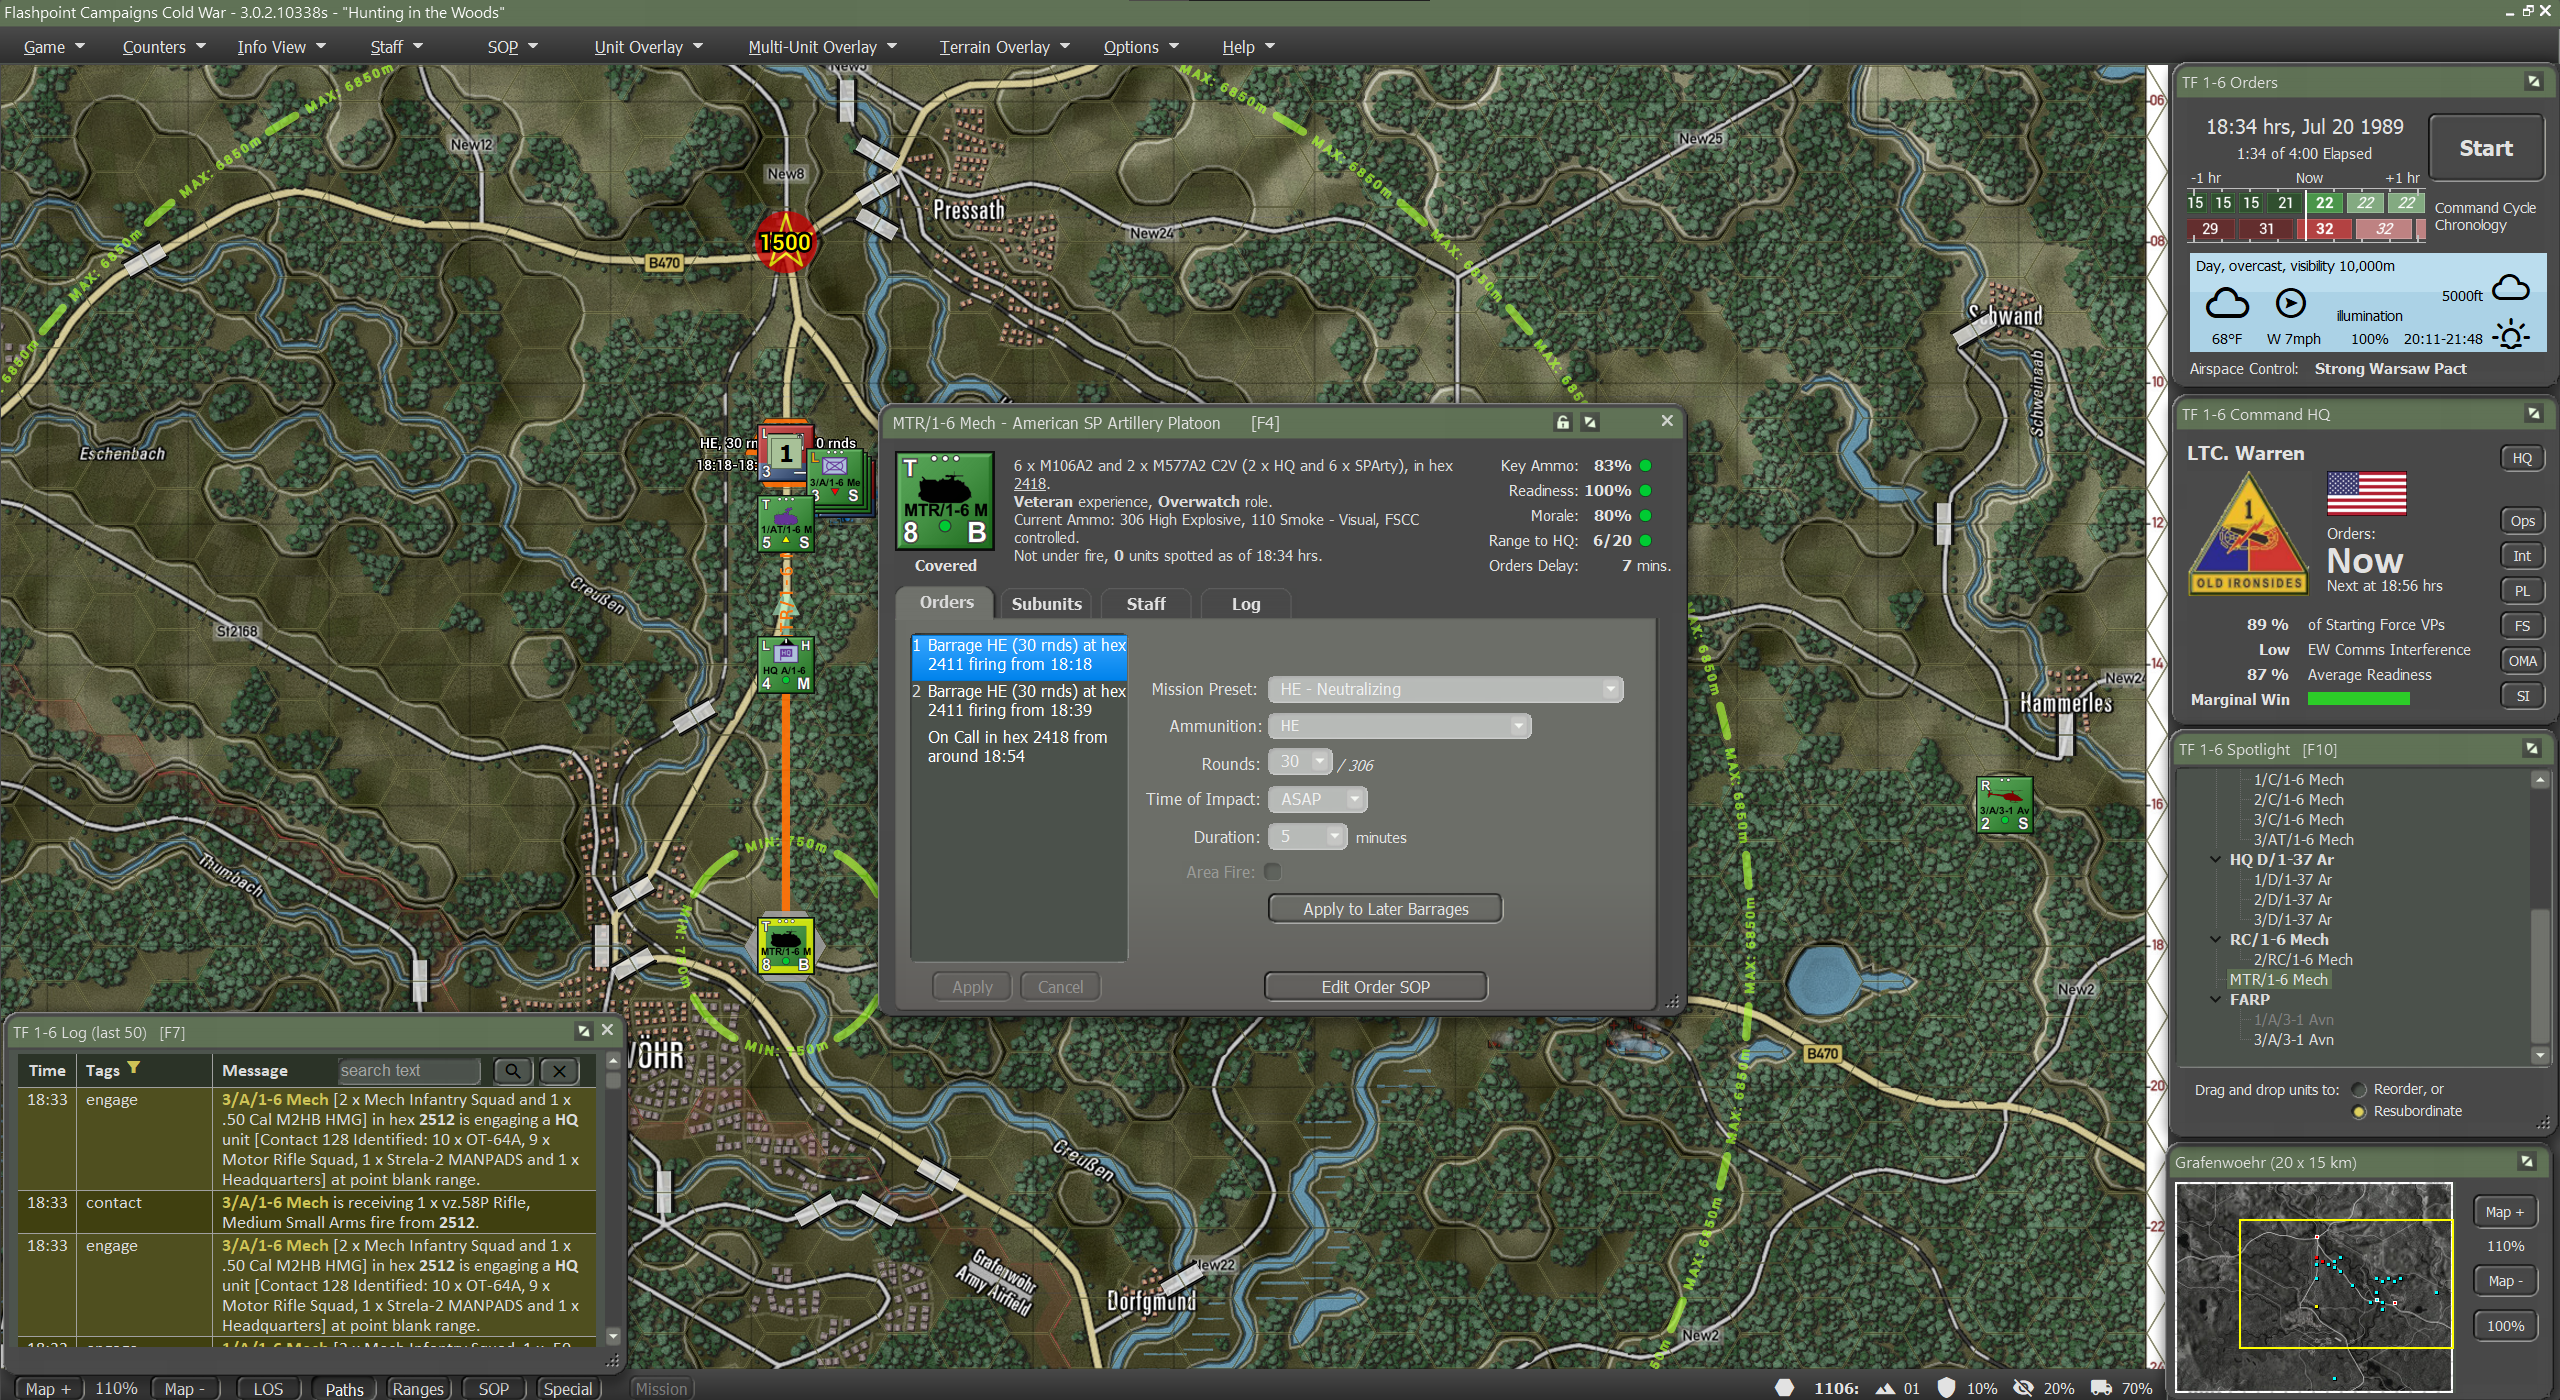Click the Start turn button

click(x=2485, y=149)
